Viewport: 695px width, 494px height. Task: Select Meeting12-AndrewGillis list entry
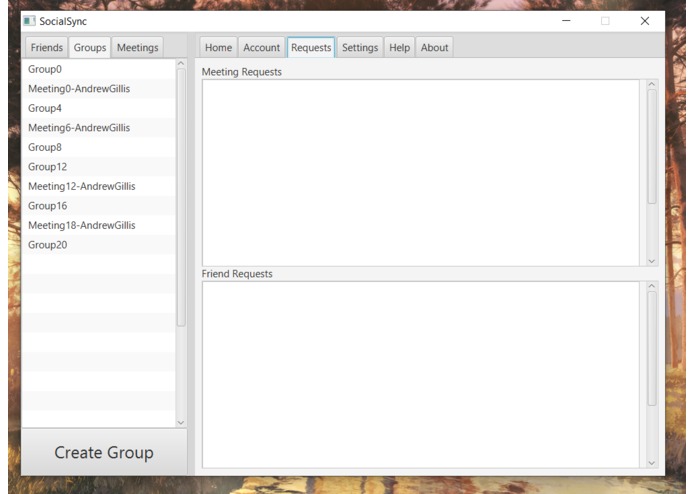99,186
